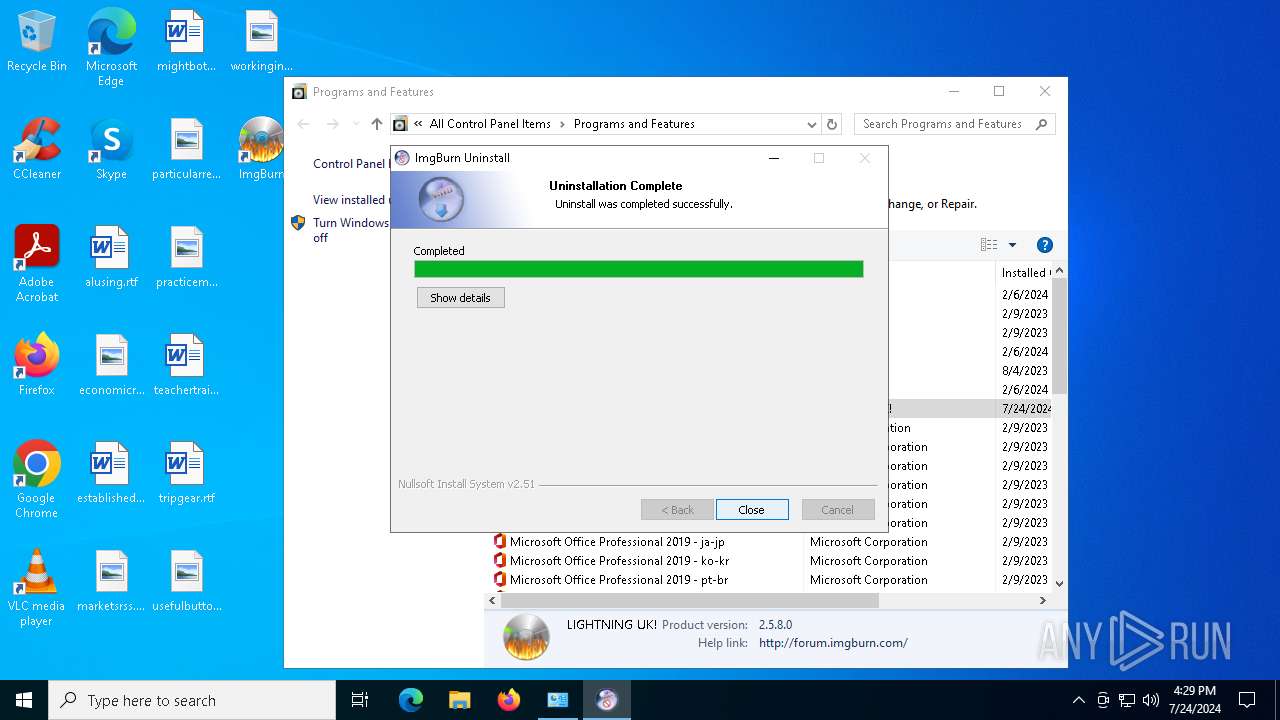Open Edge from the taskbar
The width and height of the screenshot is (1280, 720).
point(411,700)
